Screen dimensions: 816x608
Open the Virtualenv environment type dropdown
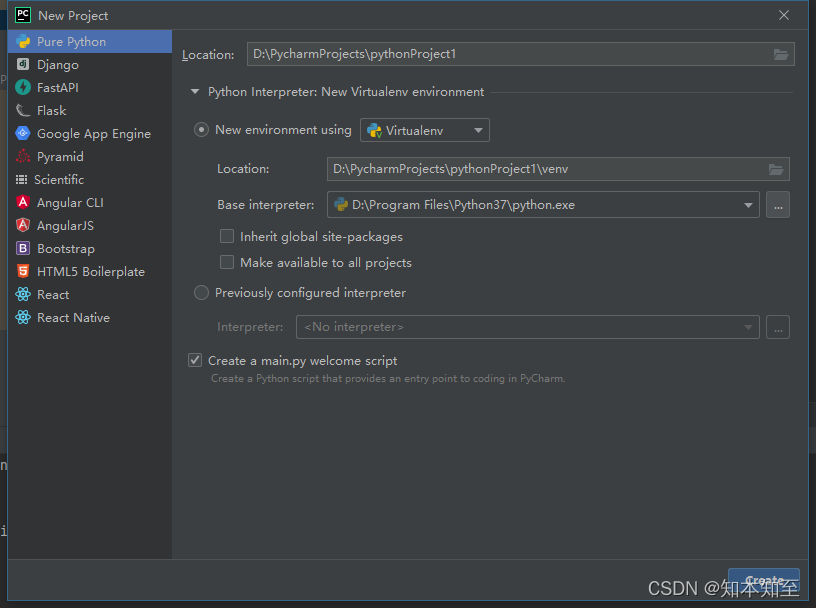[425, 130]
